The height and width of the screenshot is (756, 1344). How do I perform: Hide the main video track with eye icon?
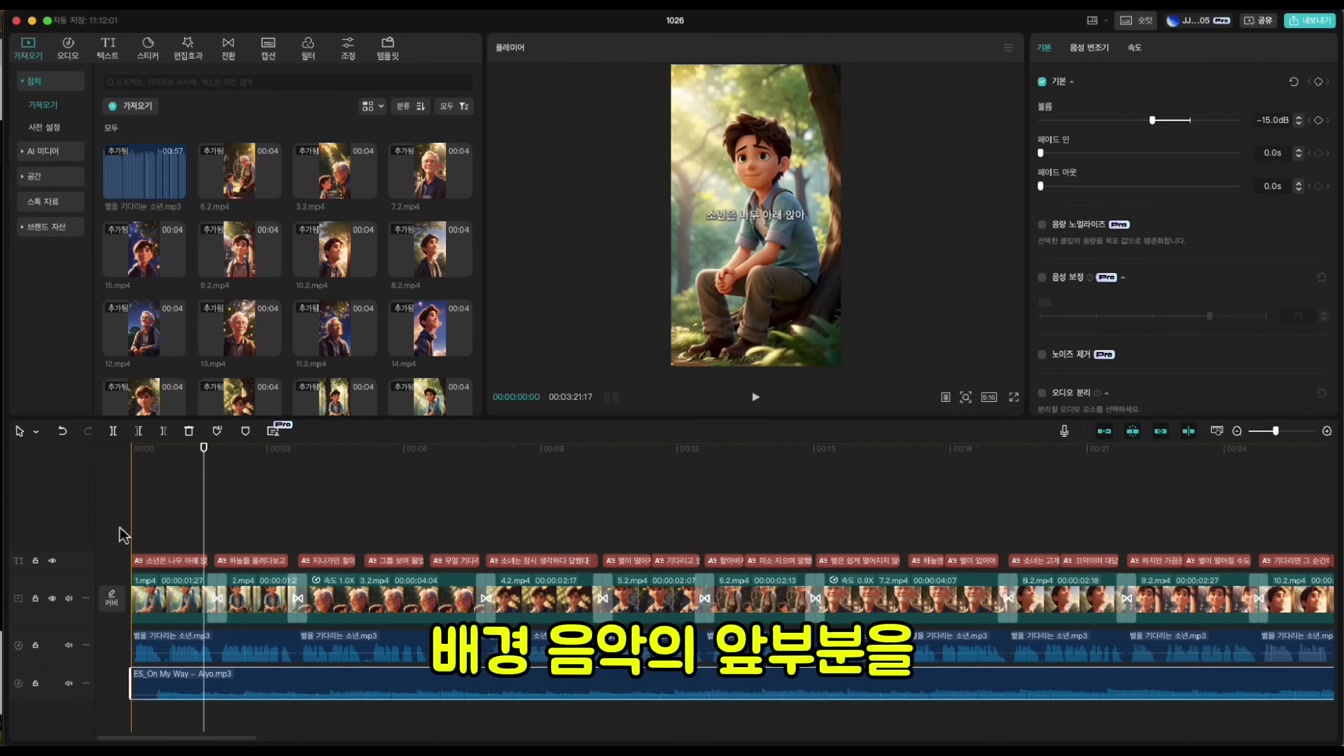[52, 599]
